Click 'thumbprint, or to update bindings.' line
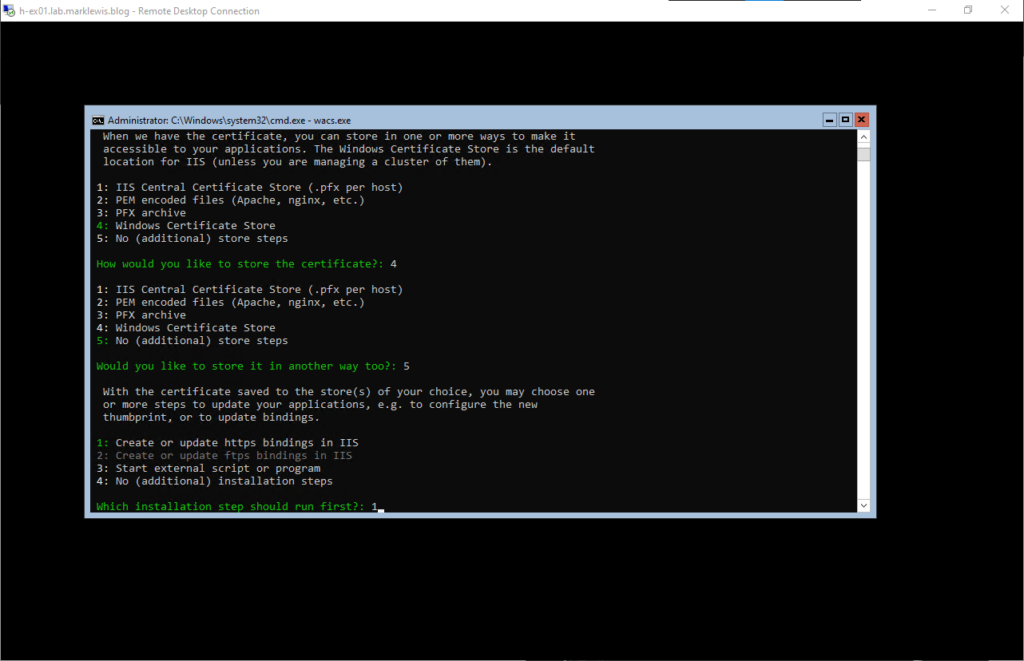 211,417
